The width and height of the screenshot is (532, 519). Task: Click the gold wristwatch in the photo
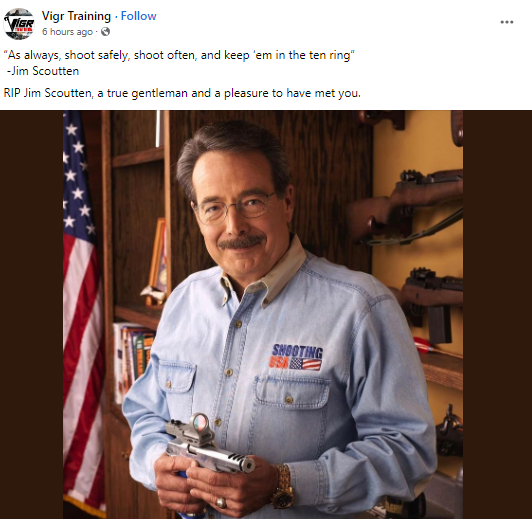[x=283, y=486]
